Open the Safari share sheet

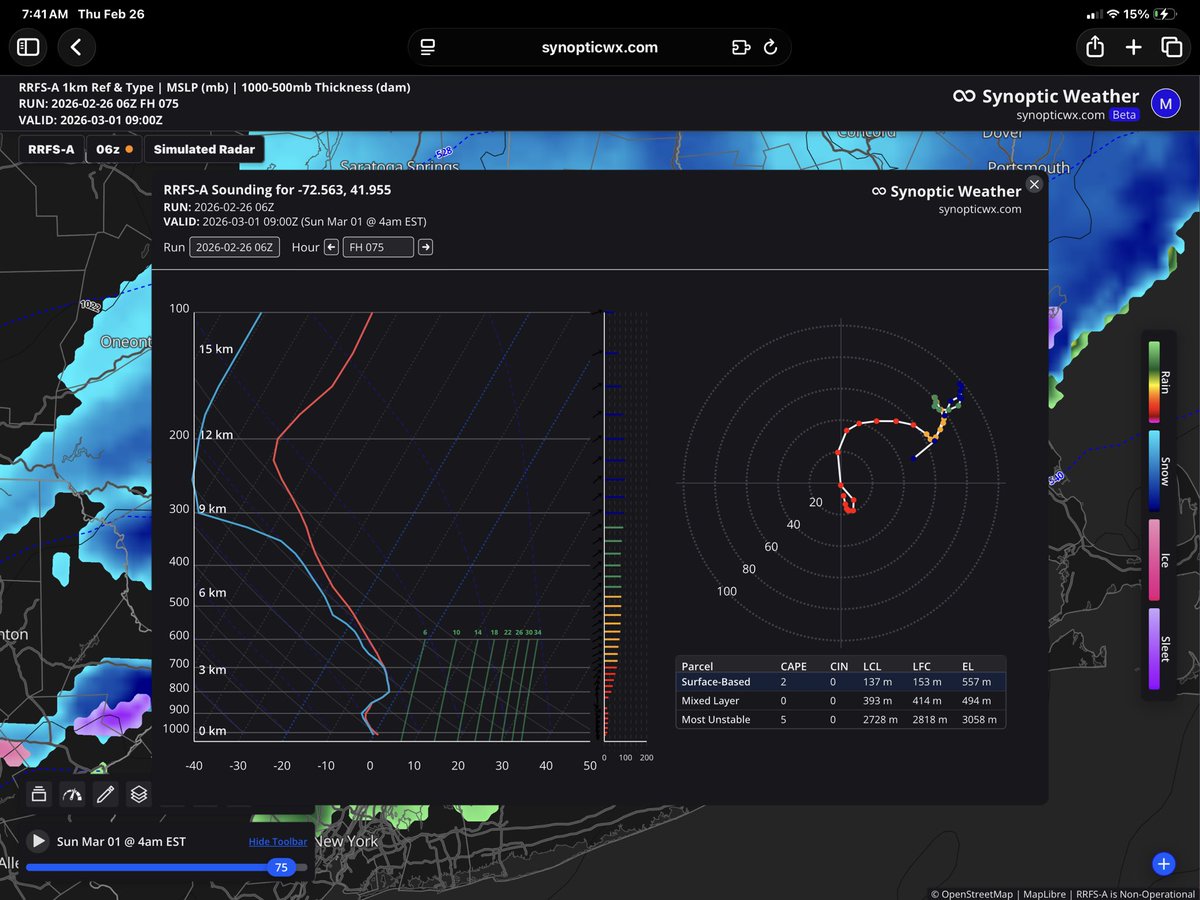click(1094, 47)
